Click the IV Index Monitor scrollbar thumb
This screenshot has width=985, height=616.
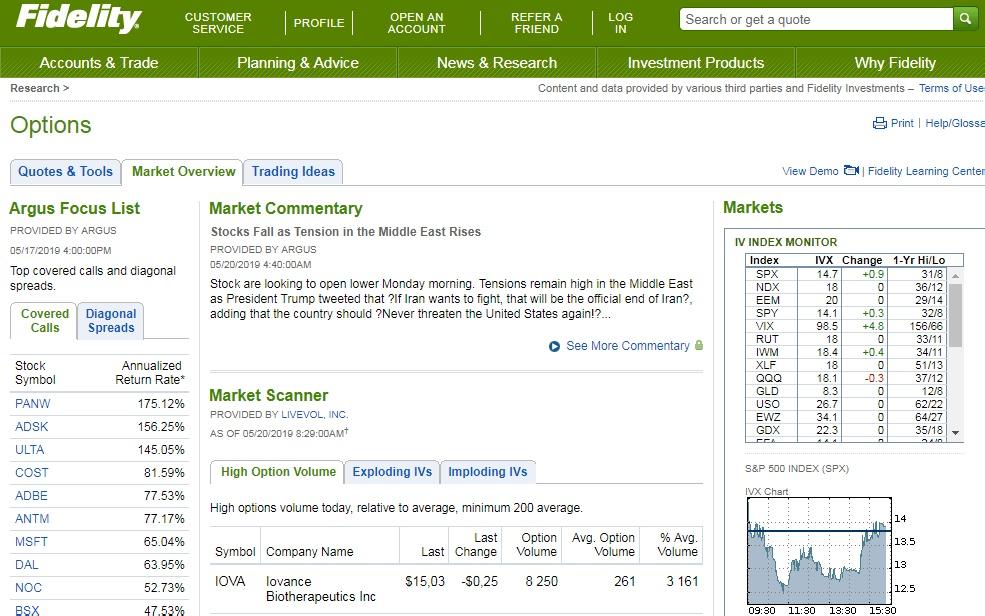click(955, 313)
